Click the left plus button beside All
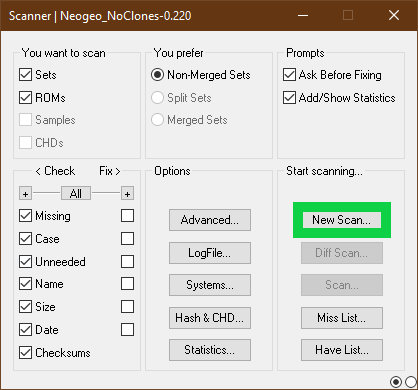The height and width of the screenshot is (390, 418). pos(26,194)
